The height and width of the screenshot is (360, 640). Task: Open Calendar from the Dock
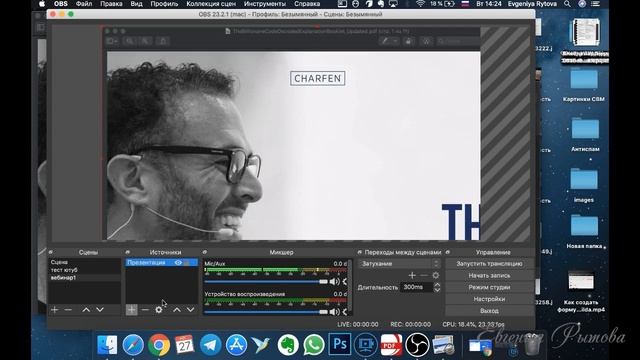(x=184, y=344)
